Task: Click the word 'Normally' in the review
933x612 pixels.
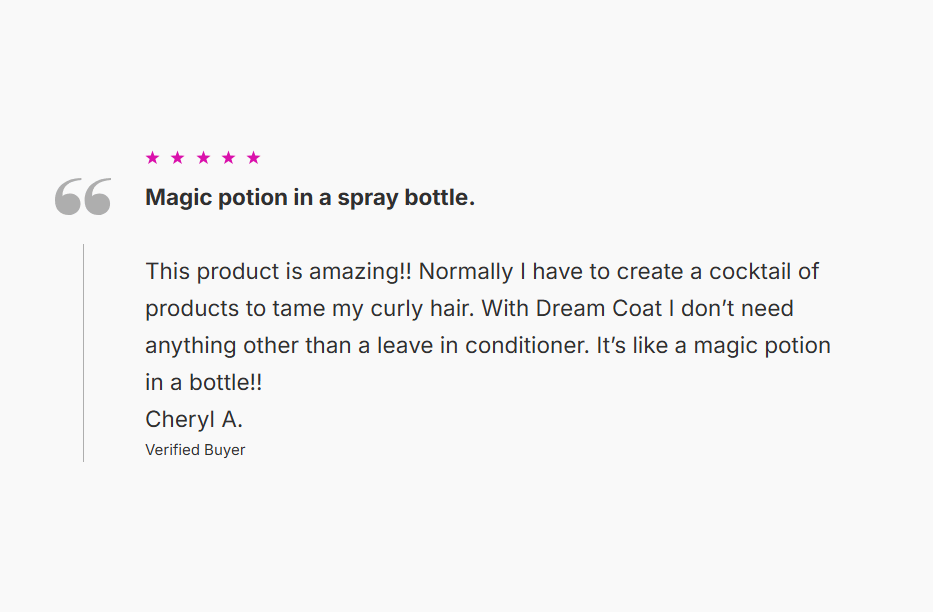Action: (x=465, y=273)
